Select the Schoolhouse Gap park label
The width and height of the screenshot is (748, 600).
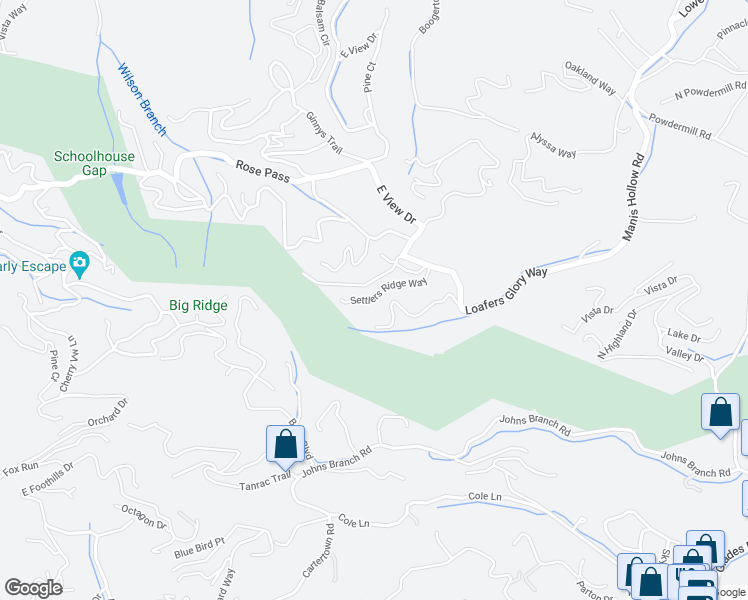pos(94,163)
